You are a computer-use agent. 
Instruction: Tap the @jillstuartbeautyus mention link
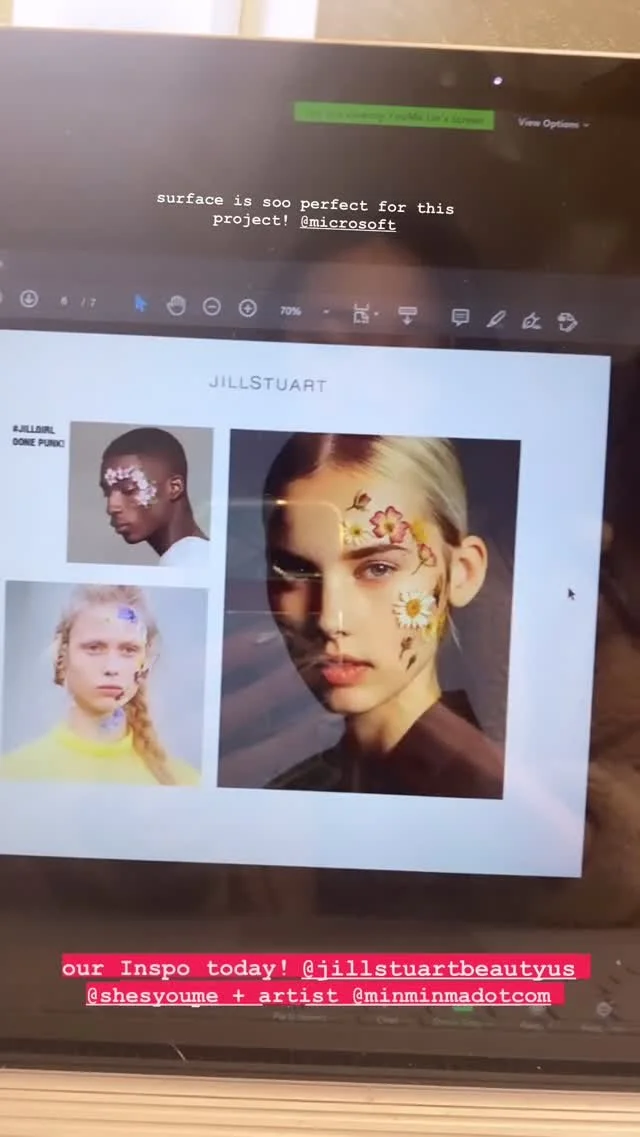click(438, 968)
